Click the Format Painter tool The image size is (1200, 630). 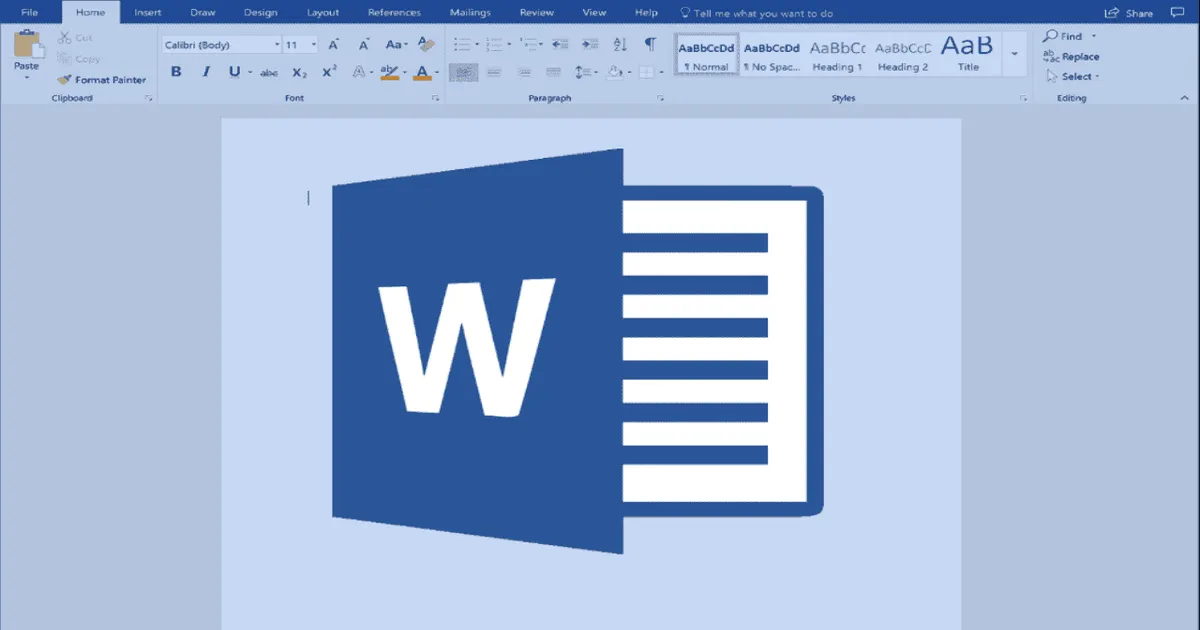pyautogui.click(x=100, y=79)
